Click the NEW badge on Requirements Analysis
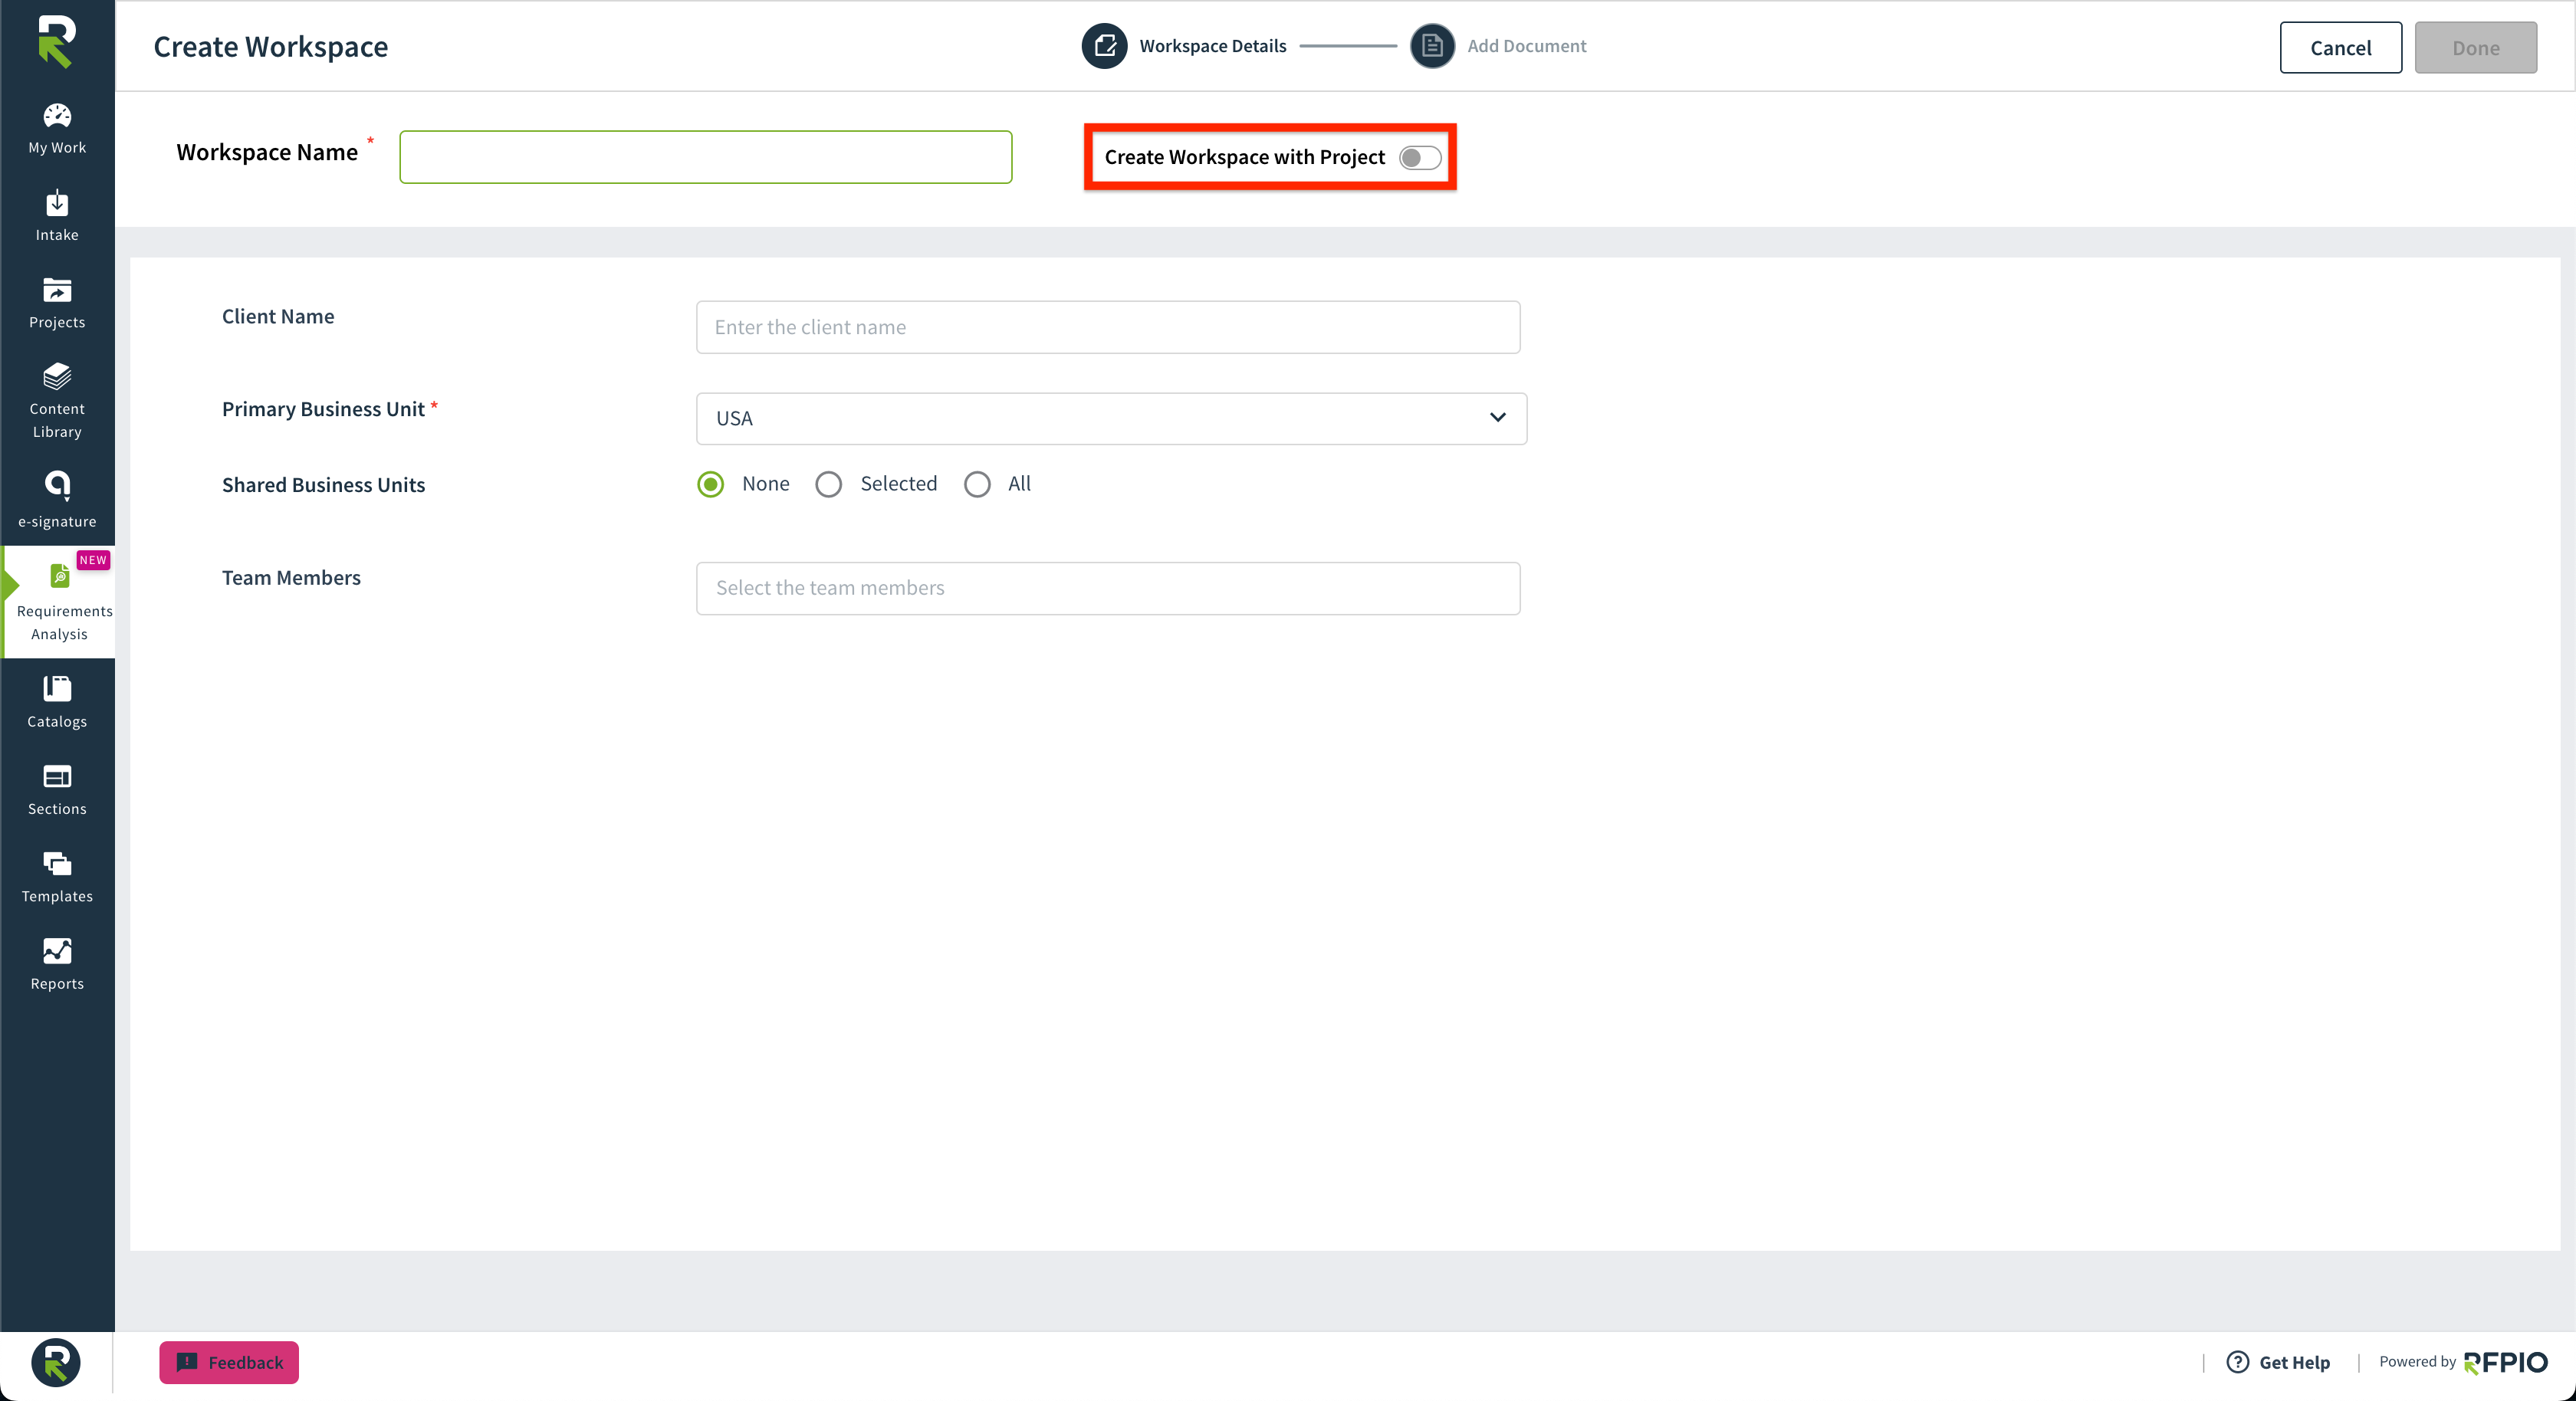This screenshot has width=2576, height=1401. coord(93,560)
